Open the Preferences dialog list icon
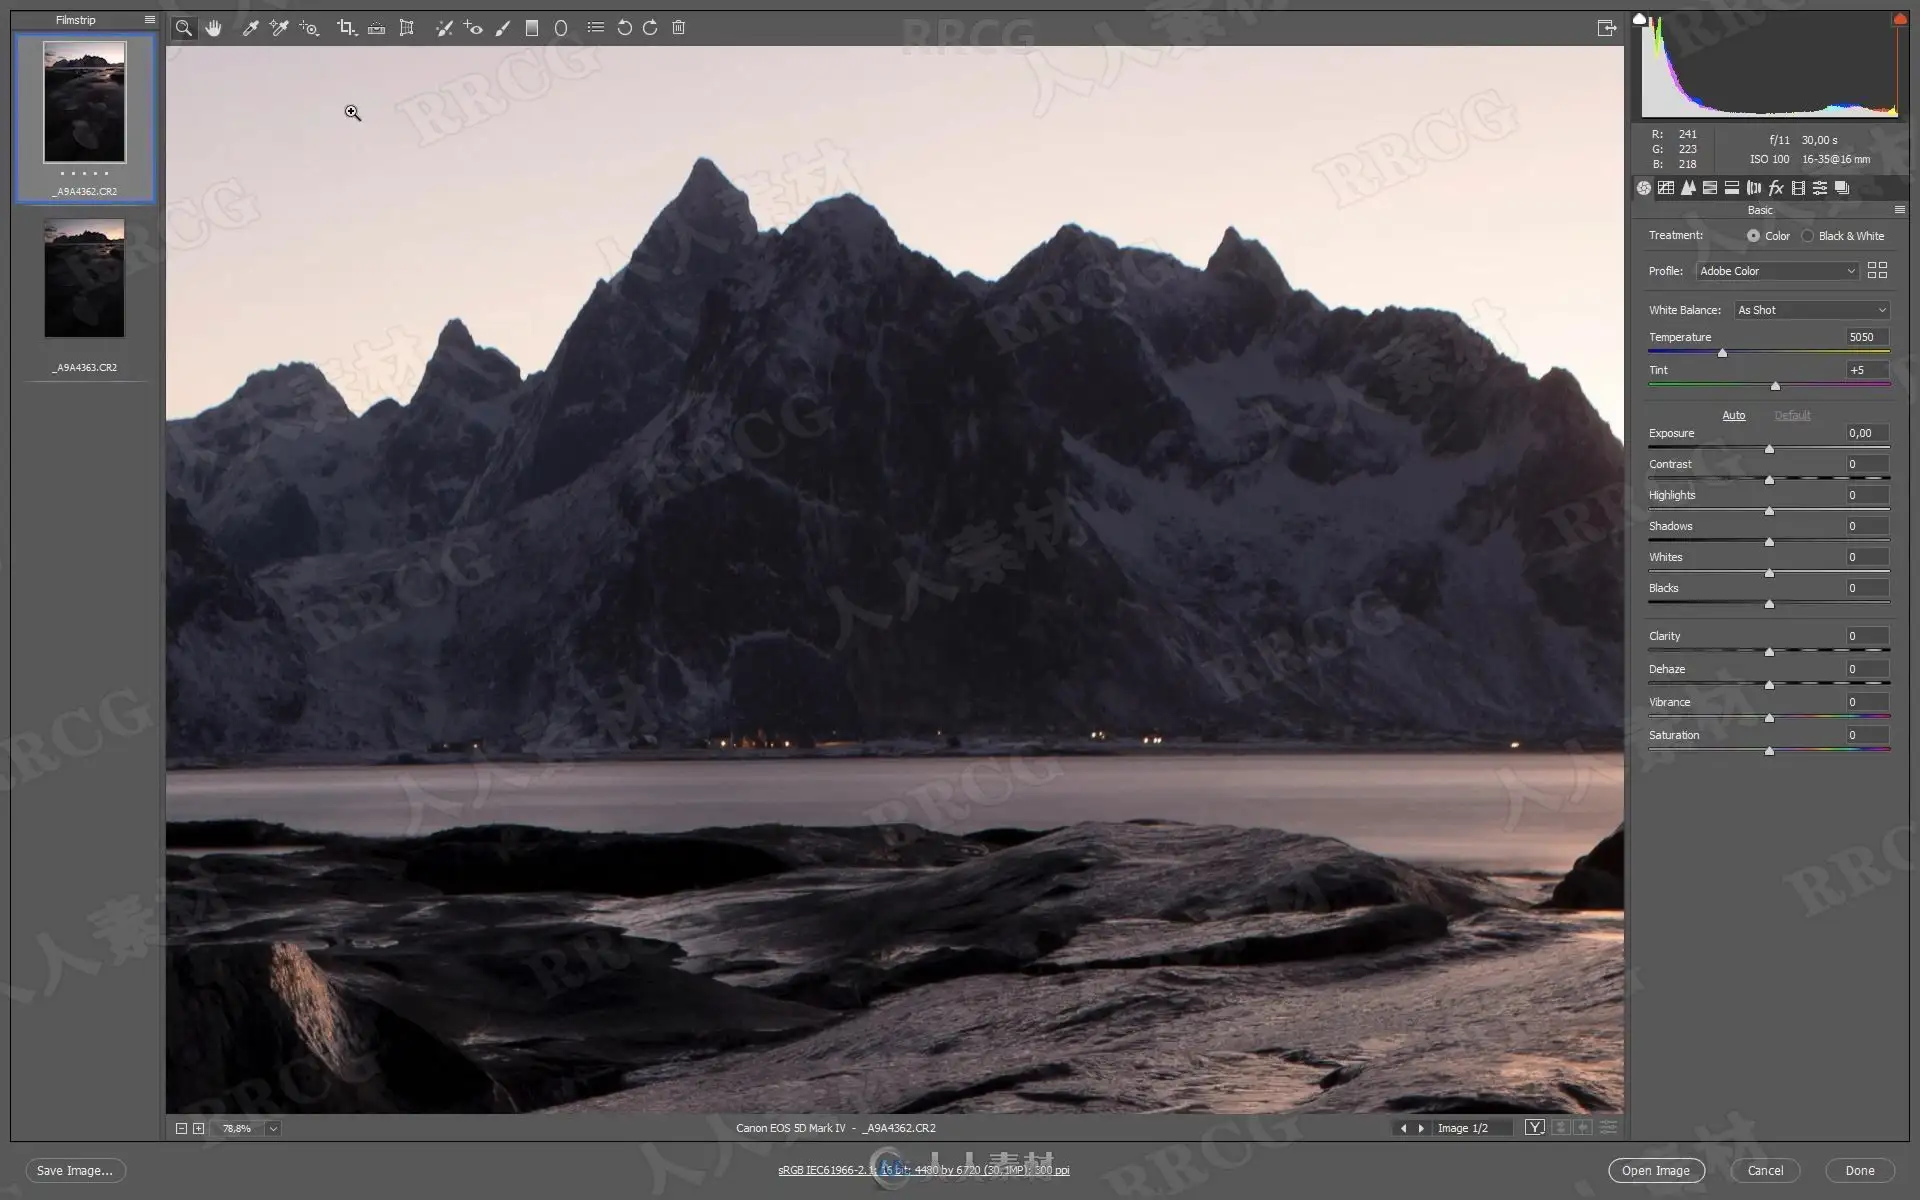Viewport: 1920px width, 1200px height. click(x=595, y=27)
